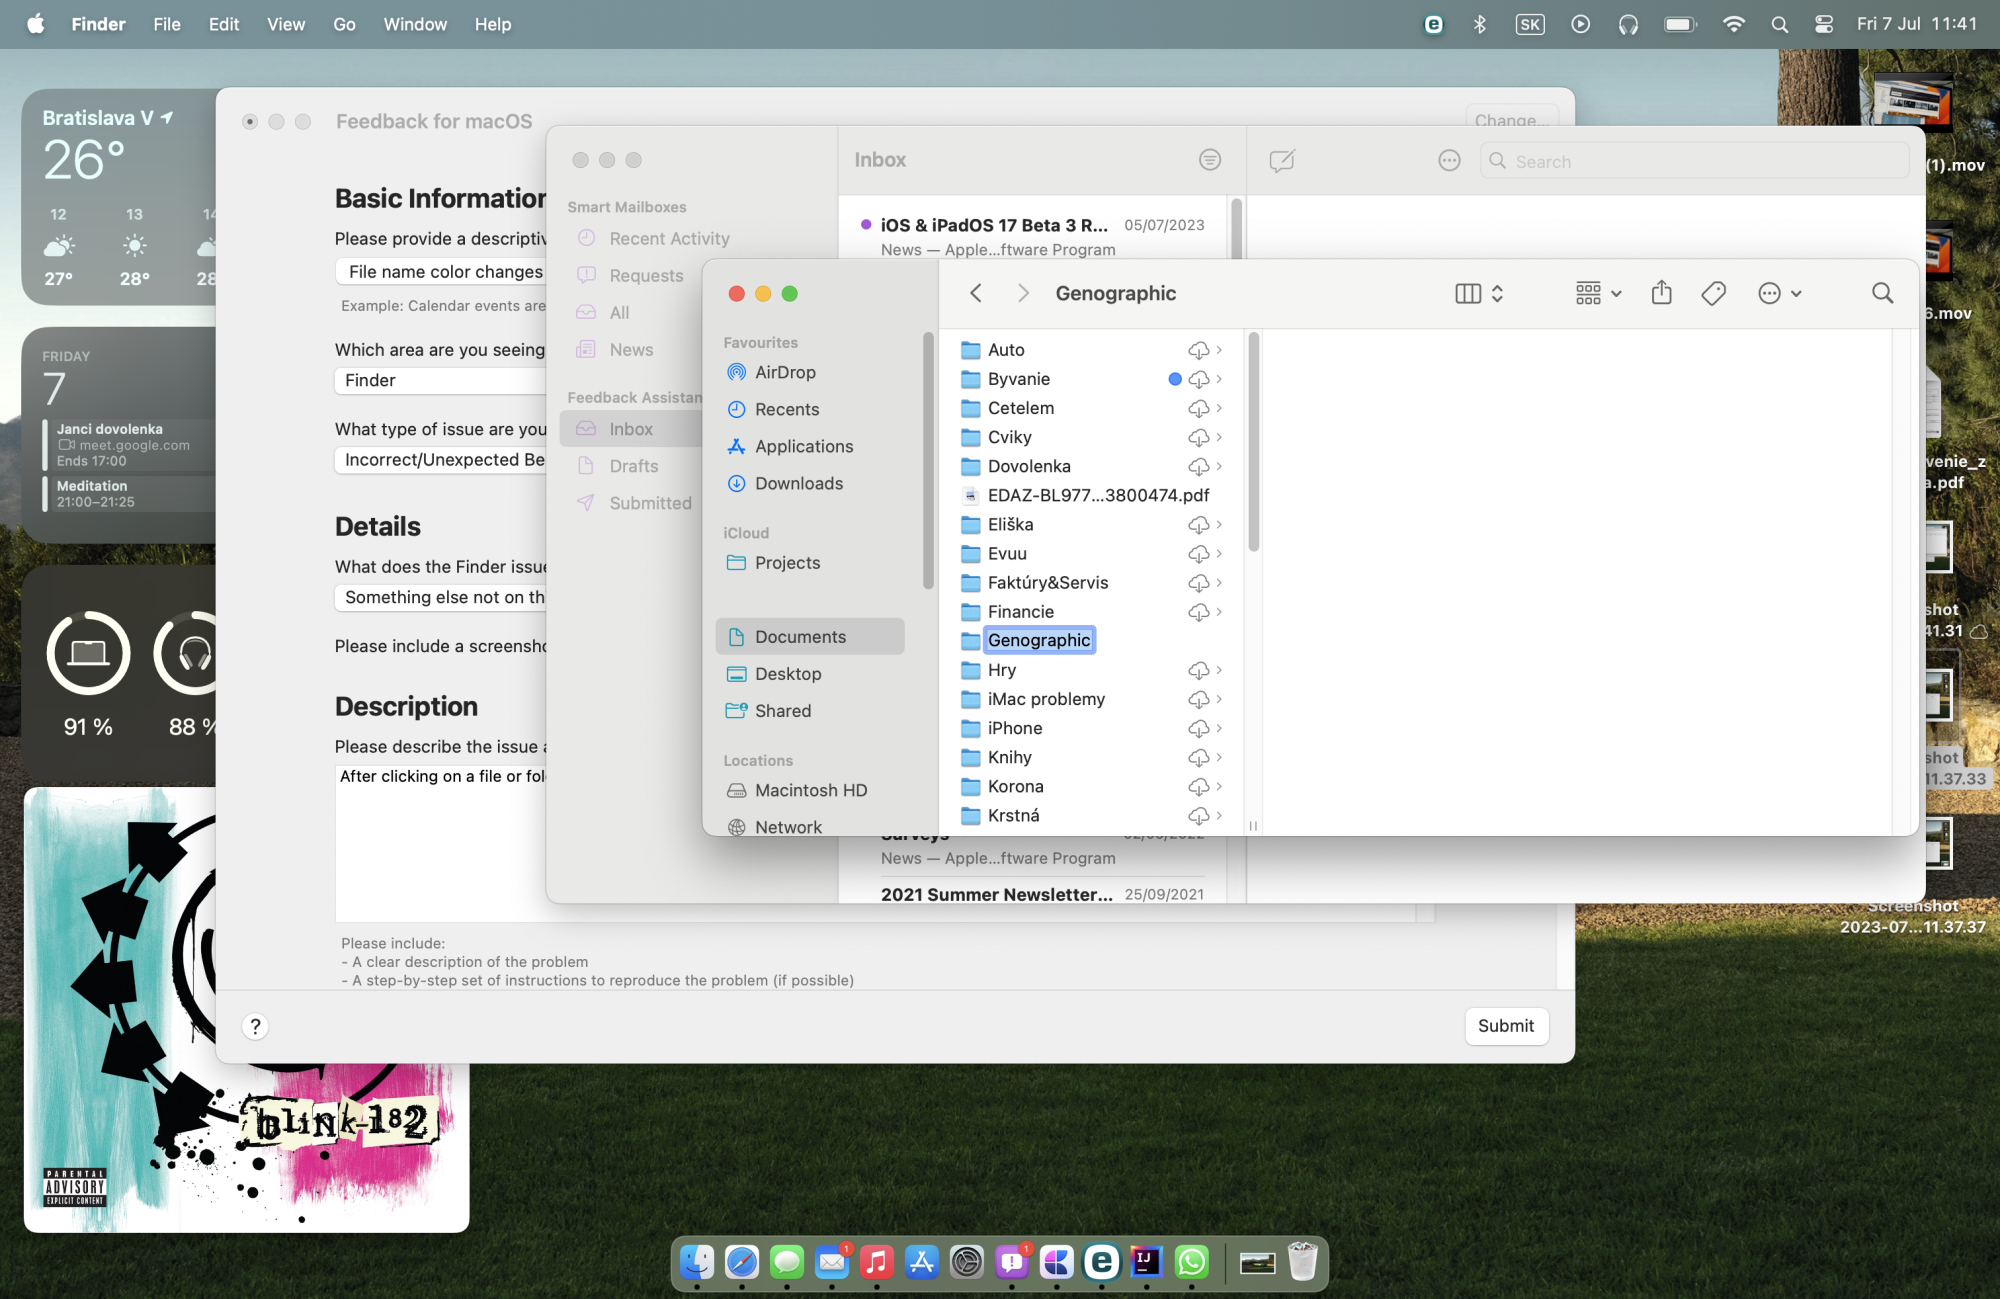Open the View menu
Screen dimensions: 2000x1299
coord(285,24)
